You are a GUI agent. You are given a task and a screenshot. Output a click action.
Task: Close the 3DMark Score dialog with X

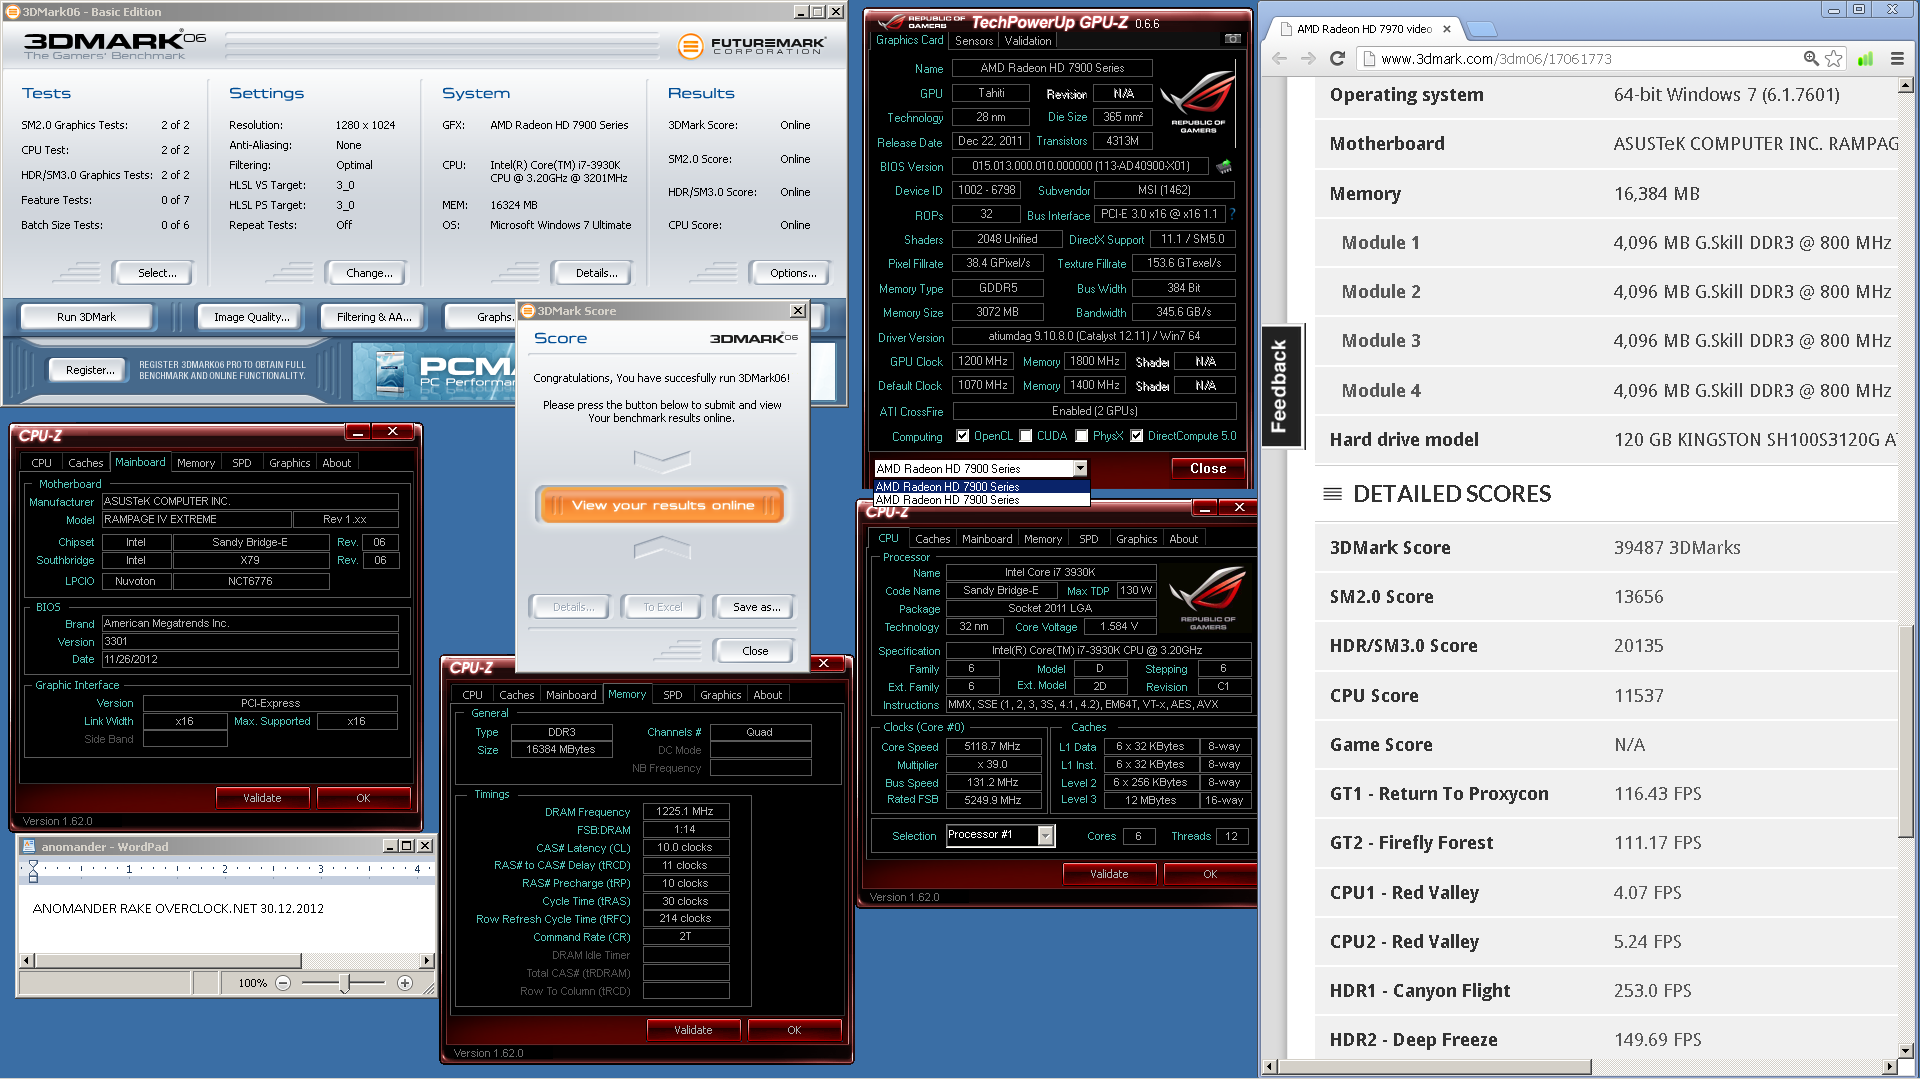click(798, 311)
